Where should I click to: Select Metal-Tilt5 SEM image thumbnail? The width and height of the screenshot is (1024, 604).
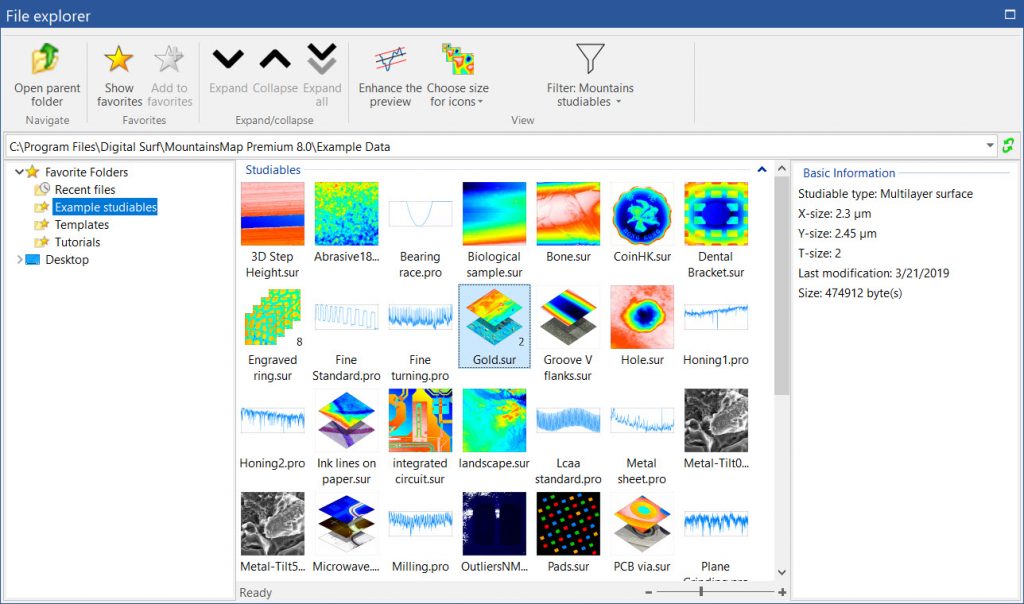[272, 523]
